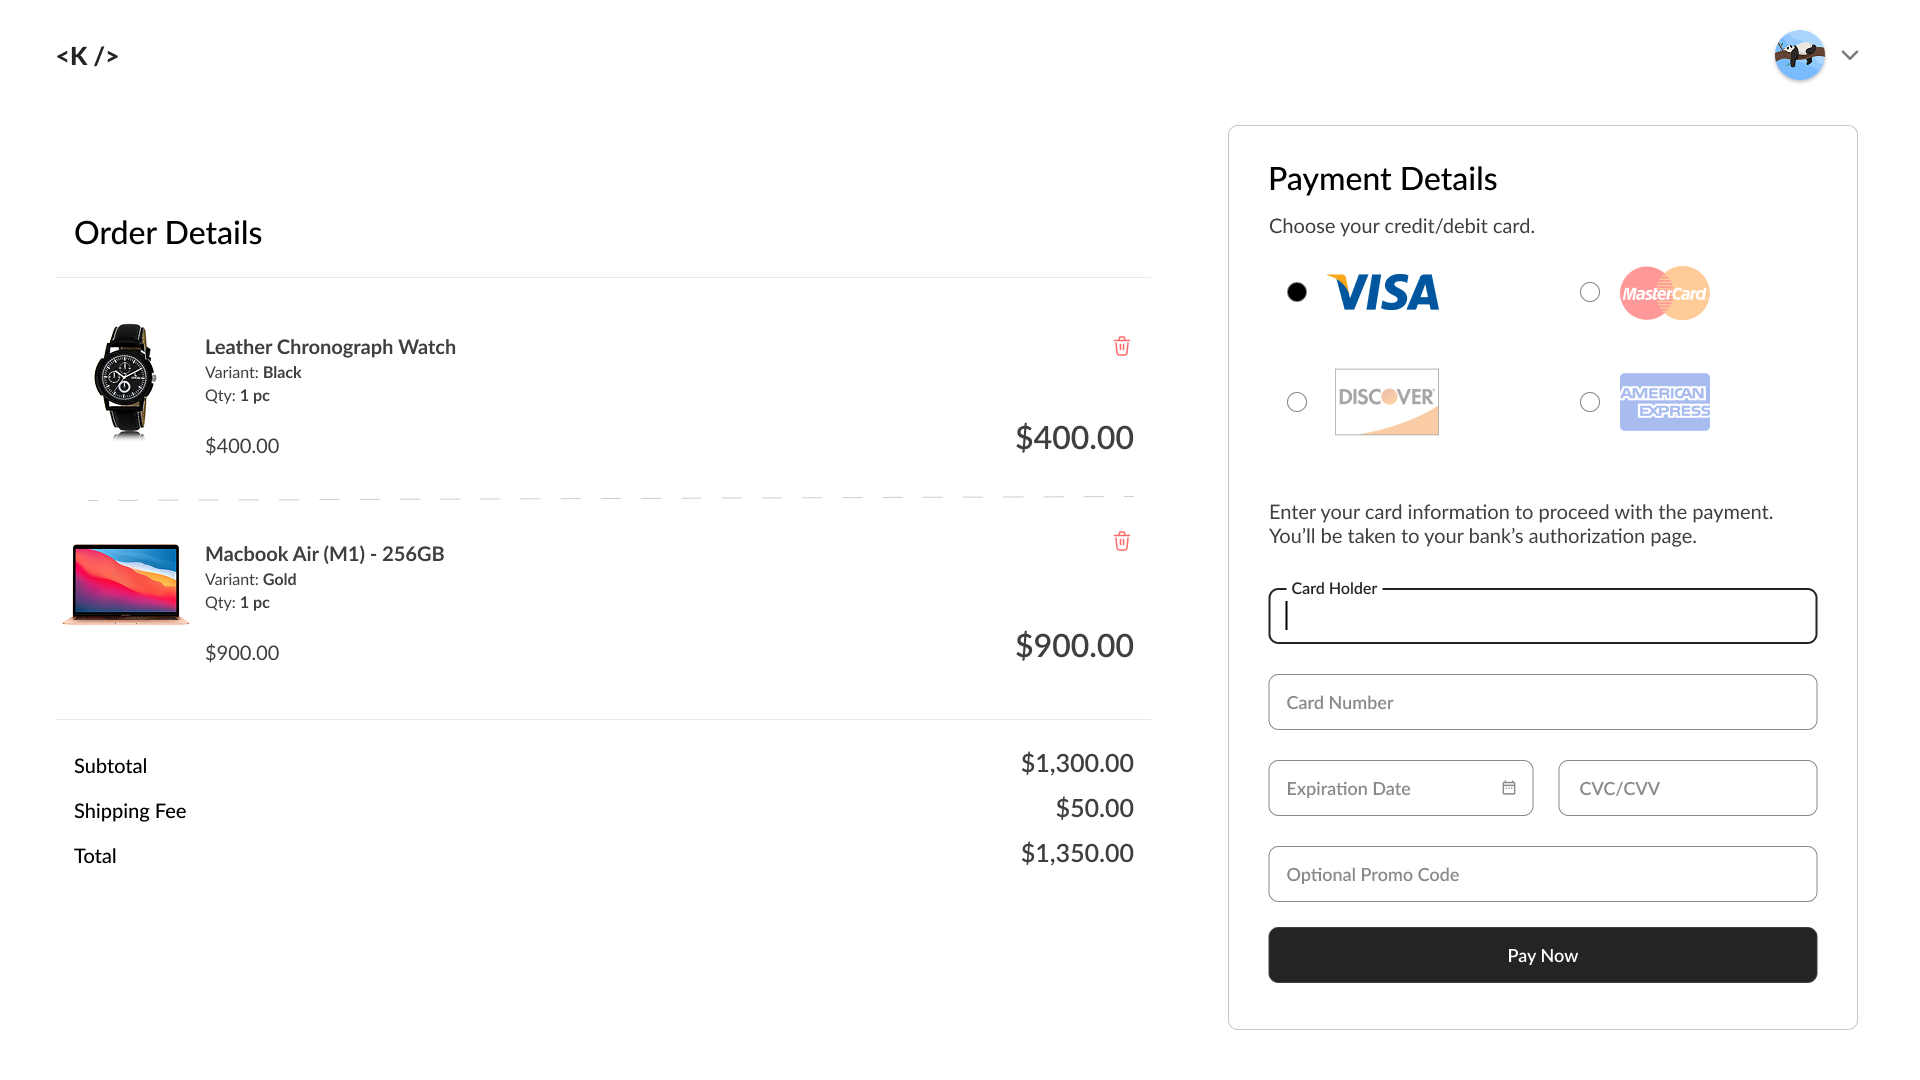Click the Optional Promo Code field

[1542, 874]
